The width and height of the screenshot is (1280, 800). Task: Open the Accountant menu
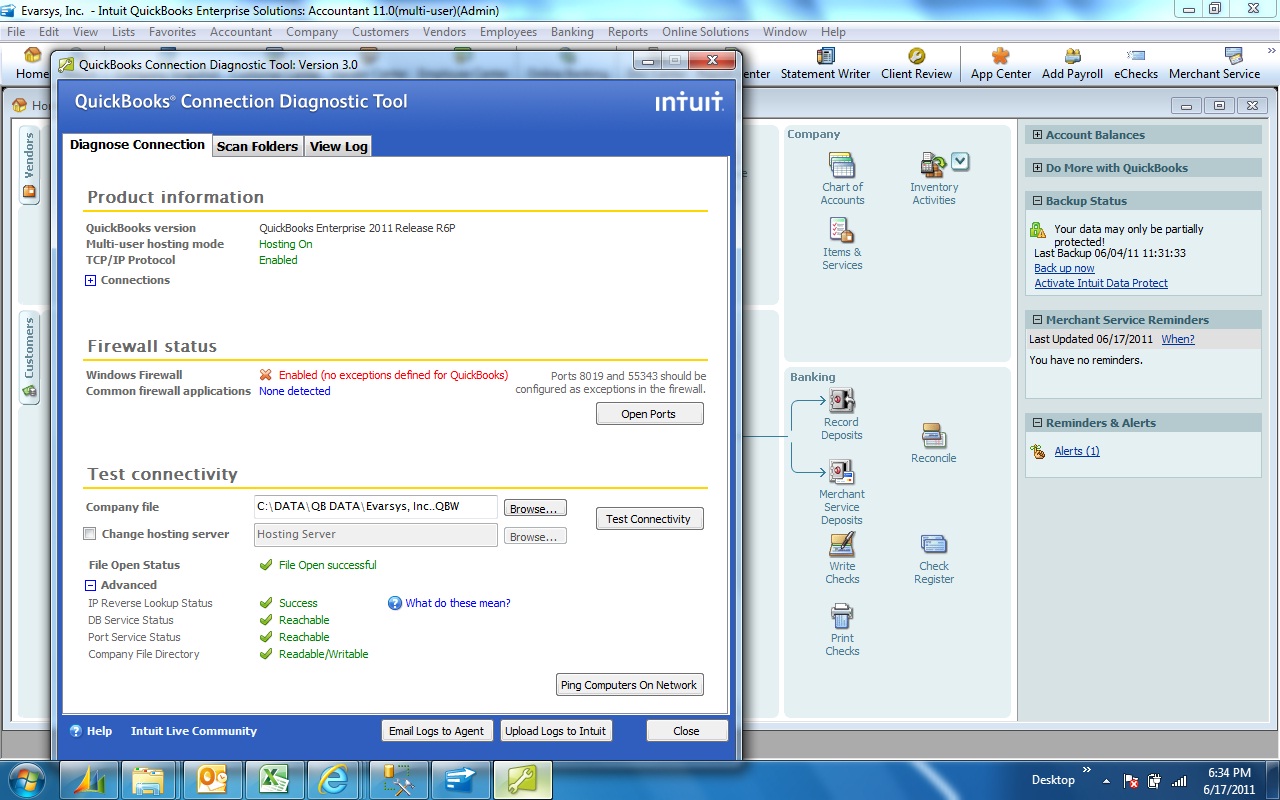pos(240,32)
